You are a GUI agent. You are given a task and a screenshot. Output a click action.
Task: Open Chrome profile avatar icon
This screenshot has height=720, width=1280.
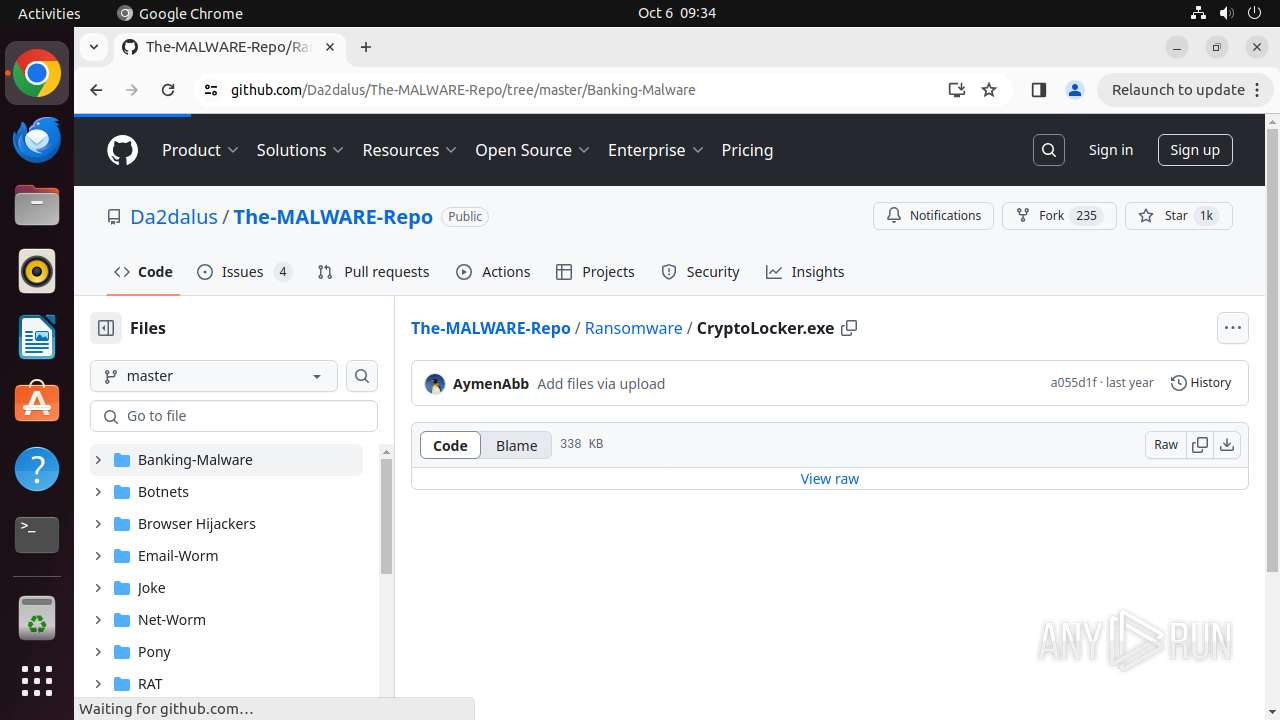(x=1075, y=90)
